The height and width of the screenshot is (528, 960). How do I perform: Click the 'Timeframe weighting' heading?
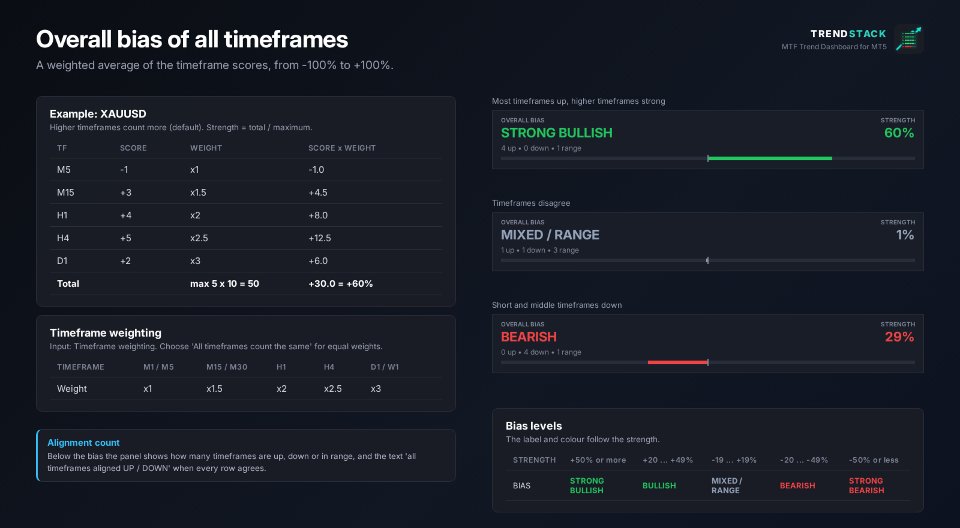106,333
